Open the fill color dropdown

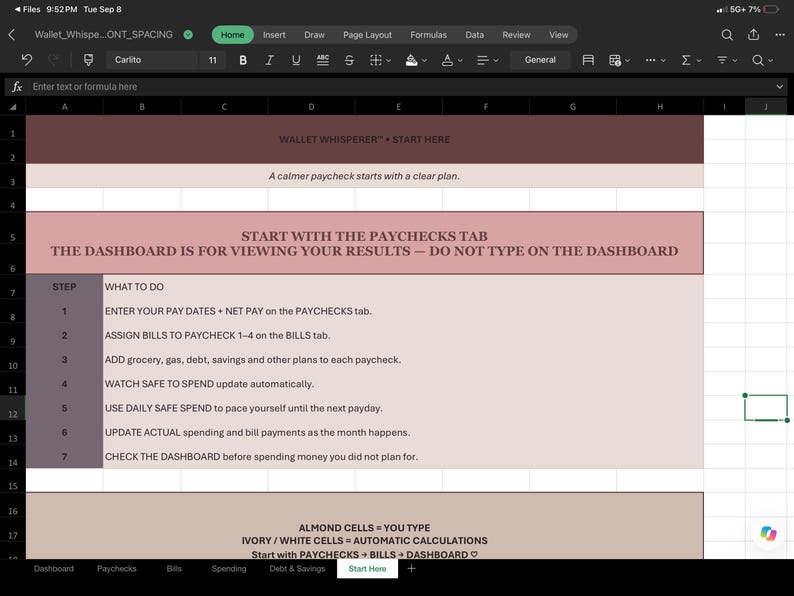click(x=416, y=60)
